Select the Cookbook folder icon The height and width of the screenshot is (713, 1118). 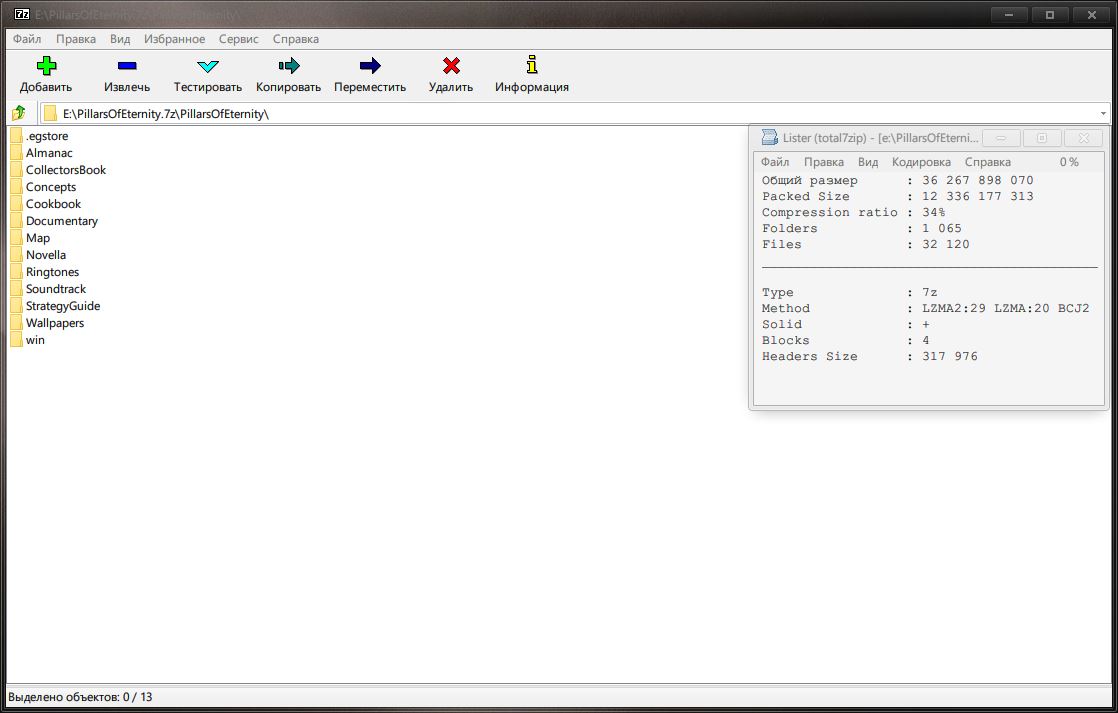coord(16,204)
